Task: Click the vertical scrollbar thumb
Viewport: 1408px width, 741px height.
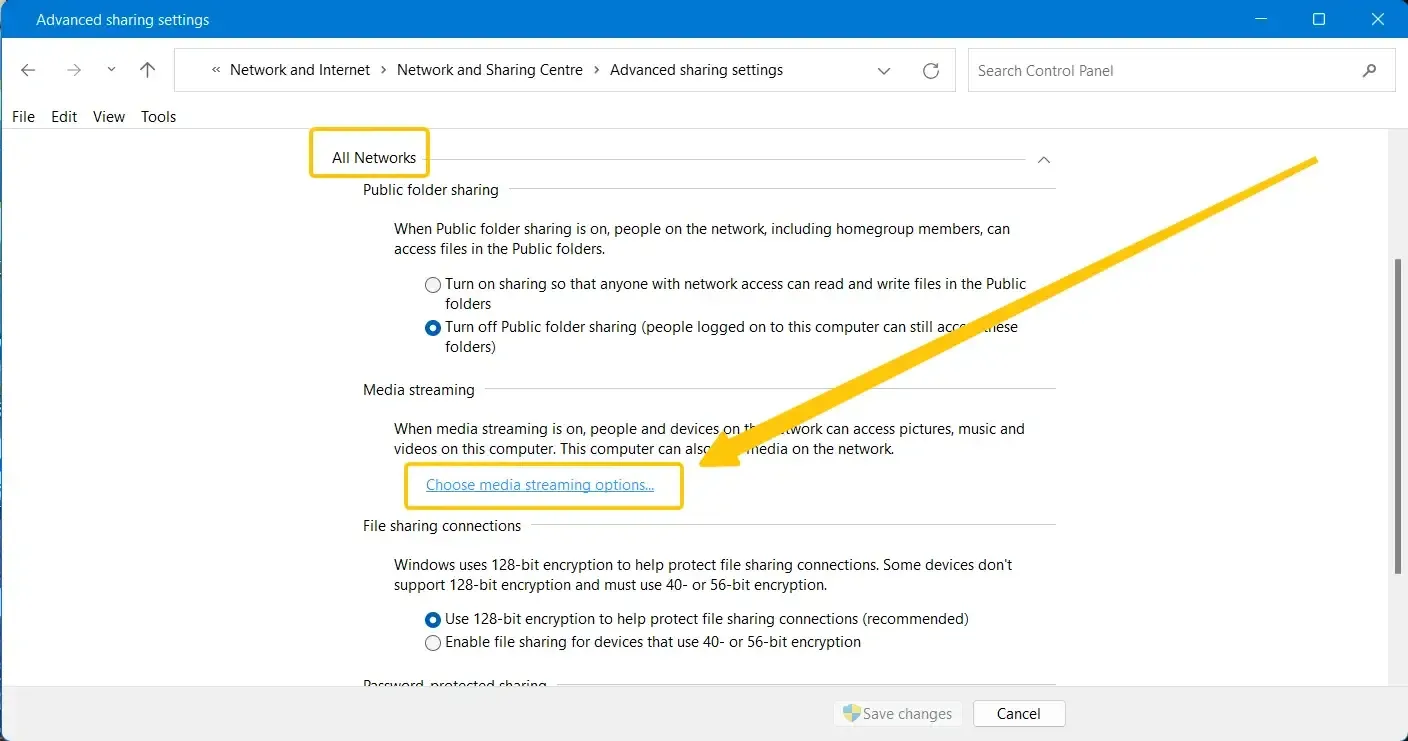Action: coord(1398,416)
